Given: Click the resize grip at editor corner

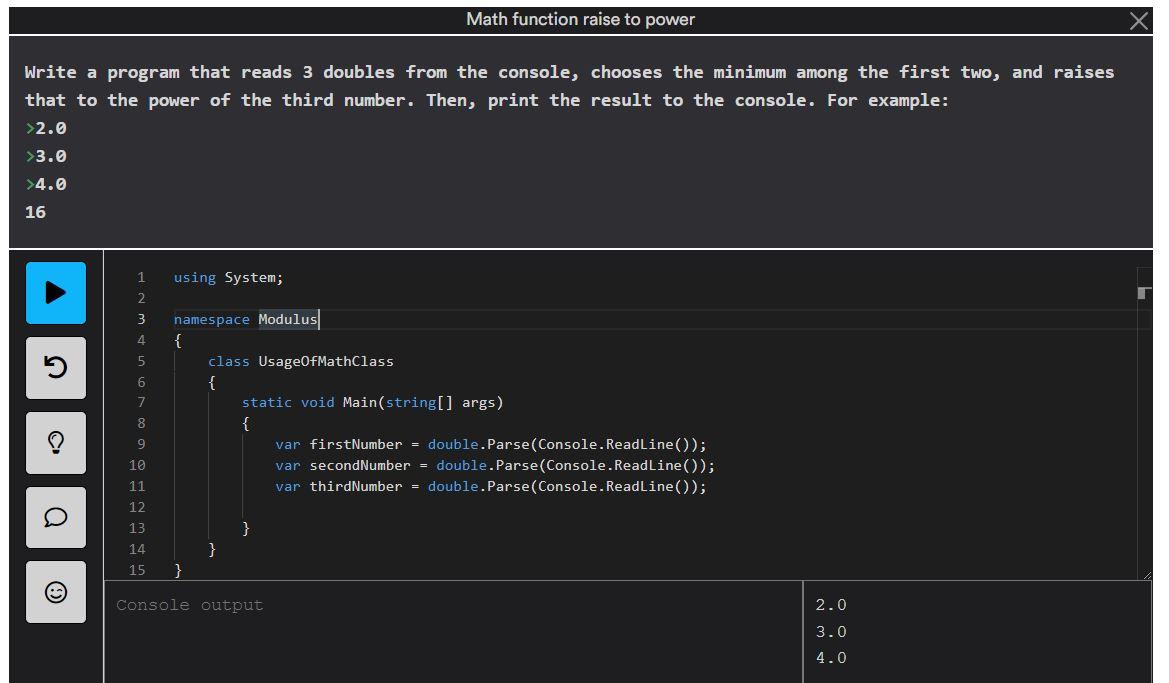Looking at the screenshot, I should point(1147,575).
